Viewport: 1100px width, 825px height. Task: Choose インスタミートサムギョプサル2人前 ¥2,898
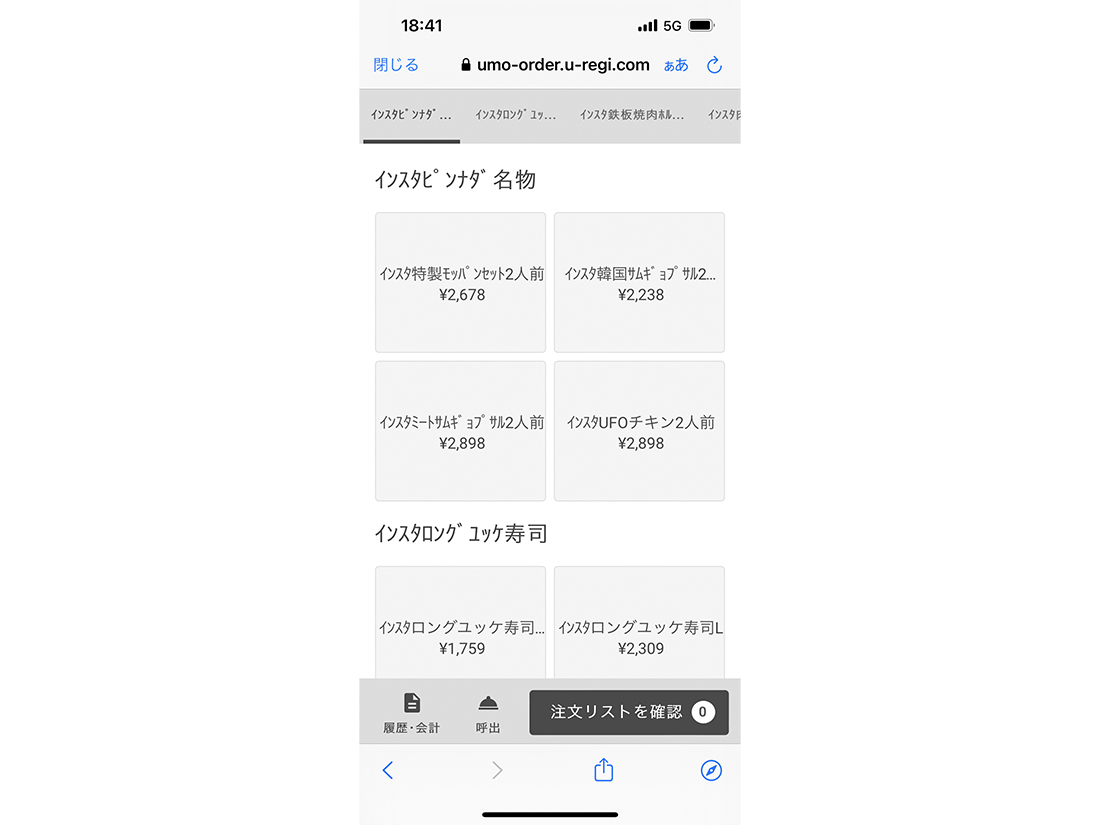460,431
